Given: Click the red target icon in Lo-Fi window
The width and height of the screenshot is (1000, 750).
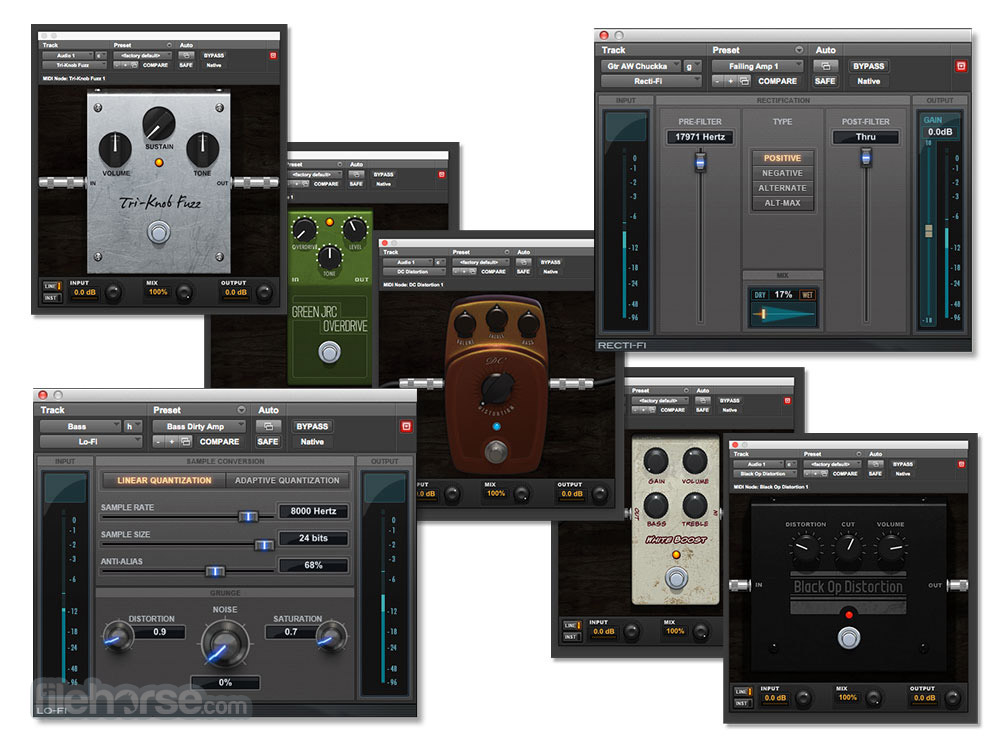Looking at the screenshot, I should (x=406, y=426).
